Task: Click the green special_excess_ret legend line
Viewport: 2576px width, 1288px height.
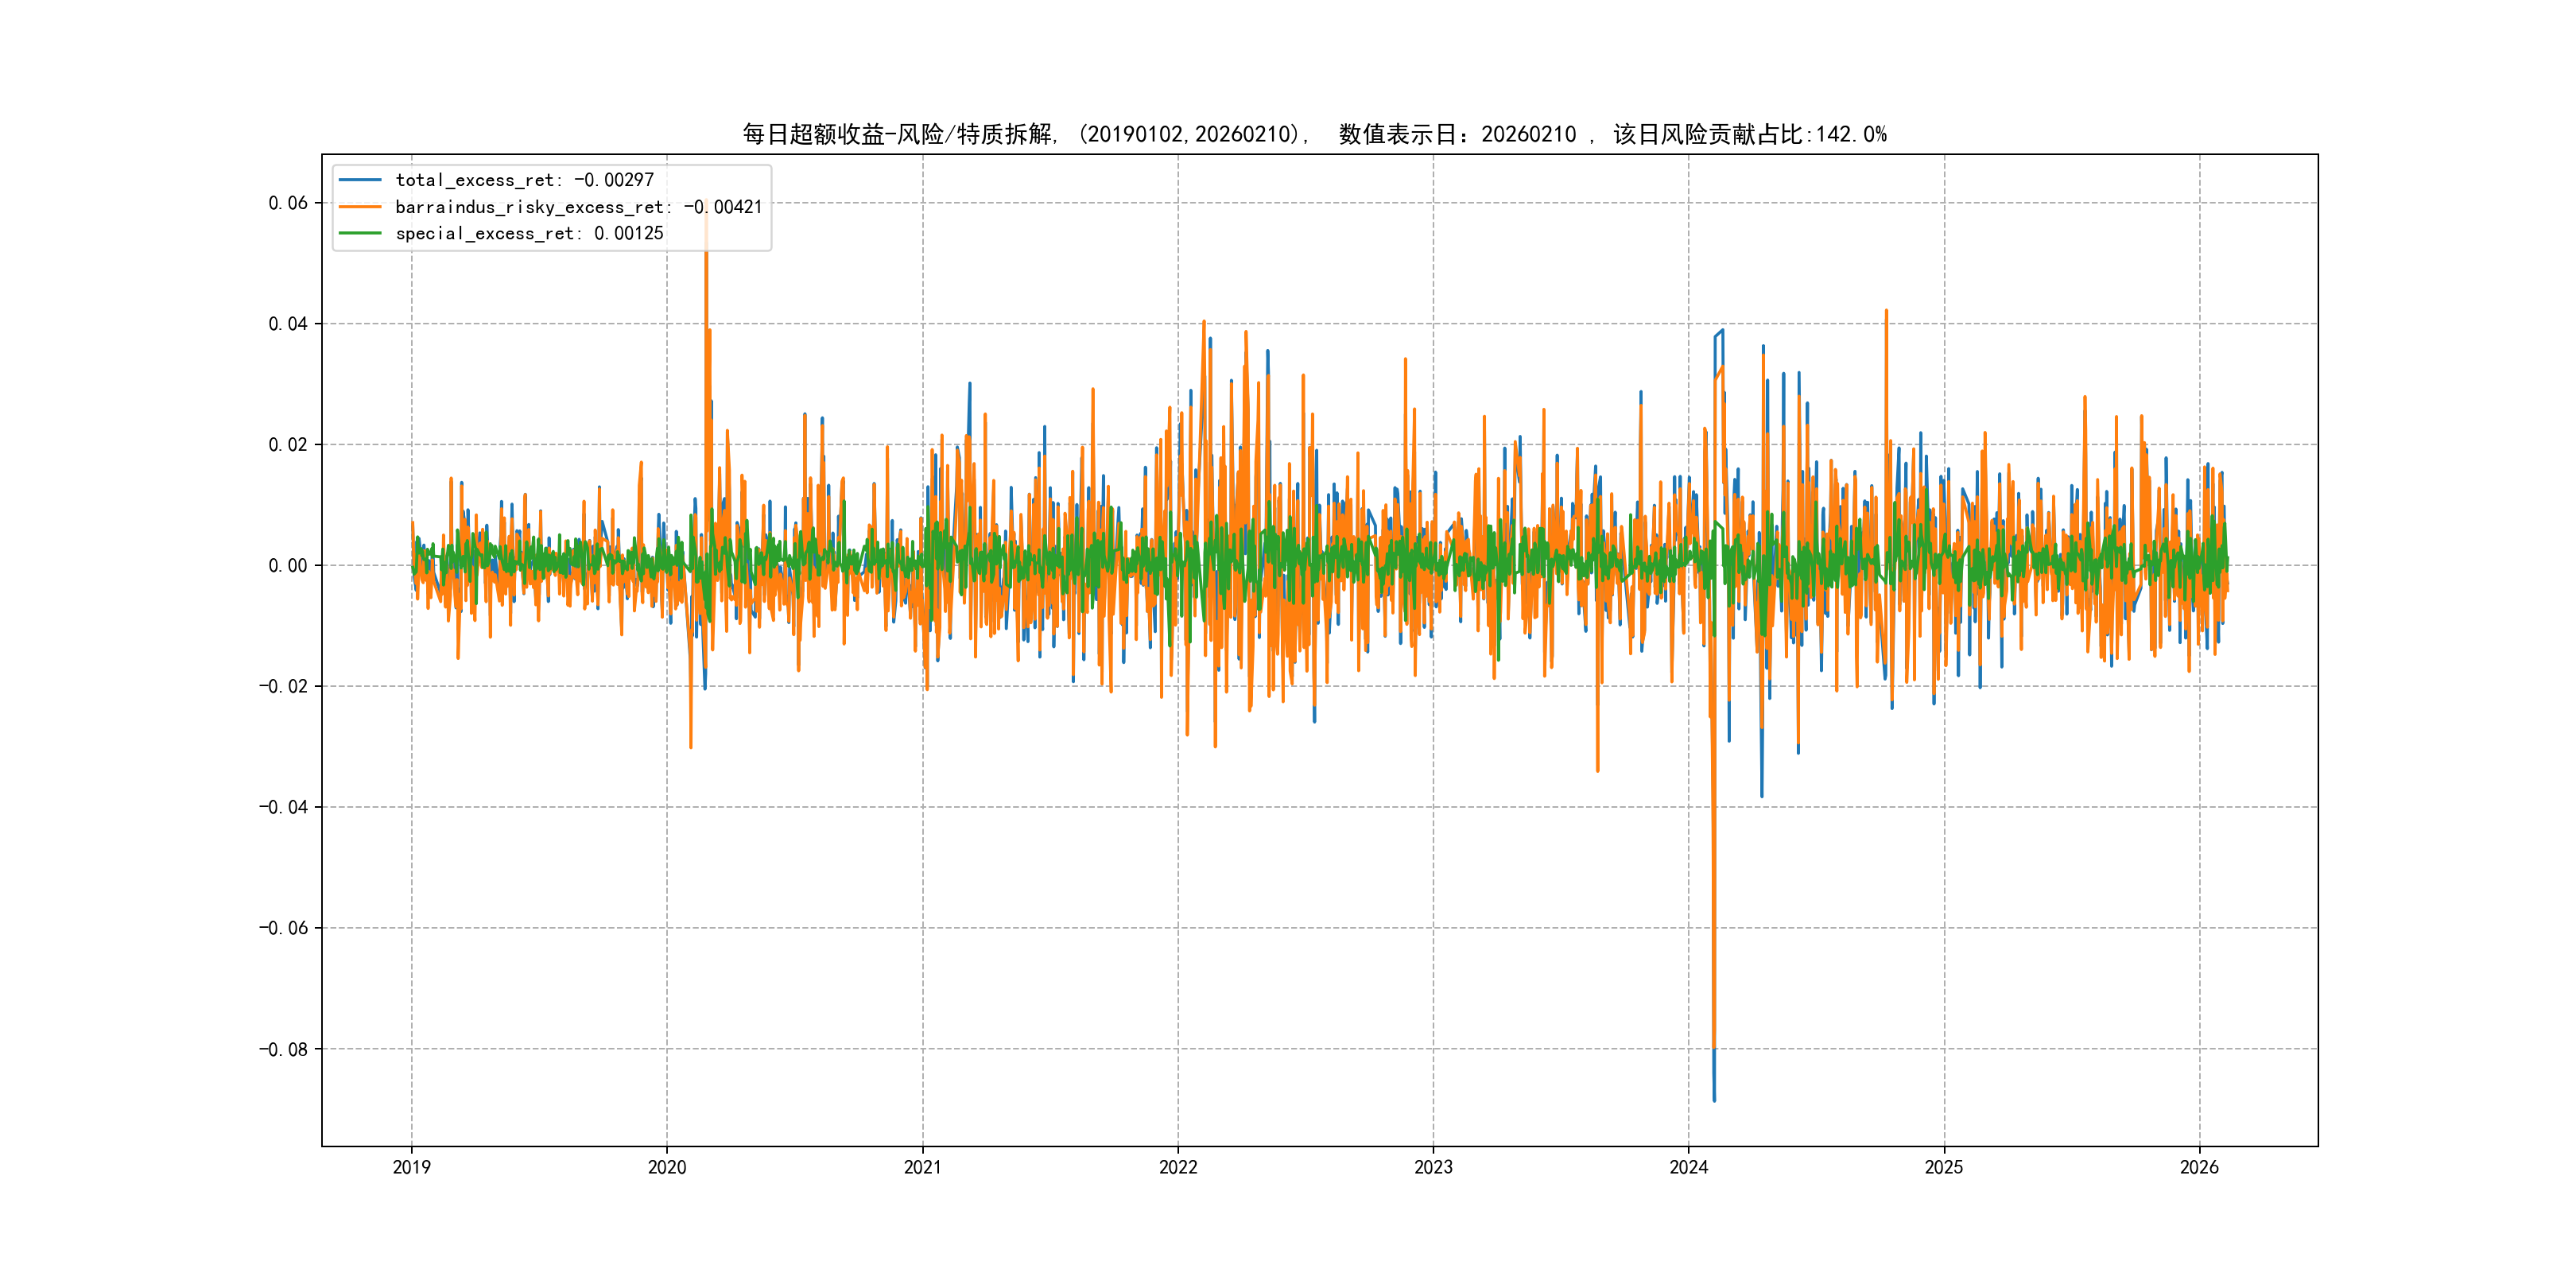Action: [360, 233]
